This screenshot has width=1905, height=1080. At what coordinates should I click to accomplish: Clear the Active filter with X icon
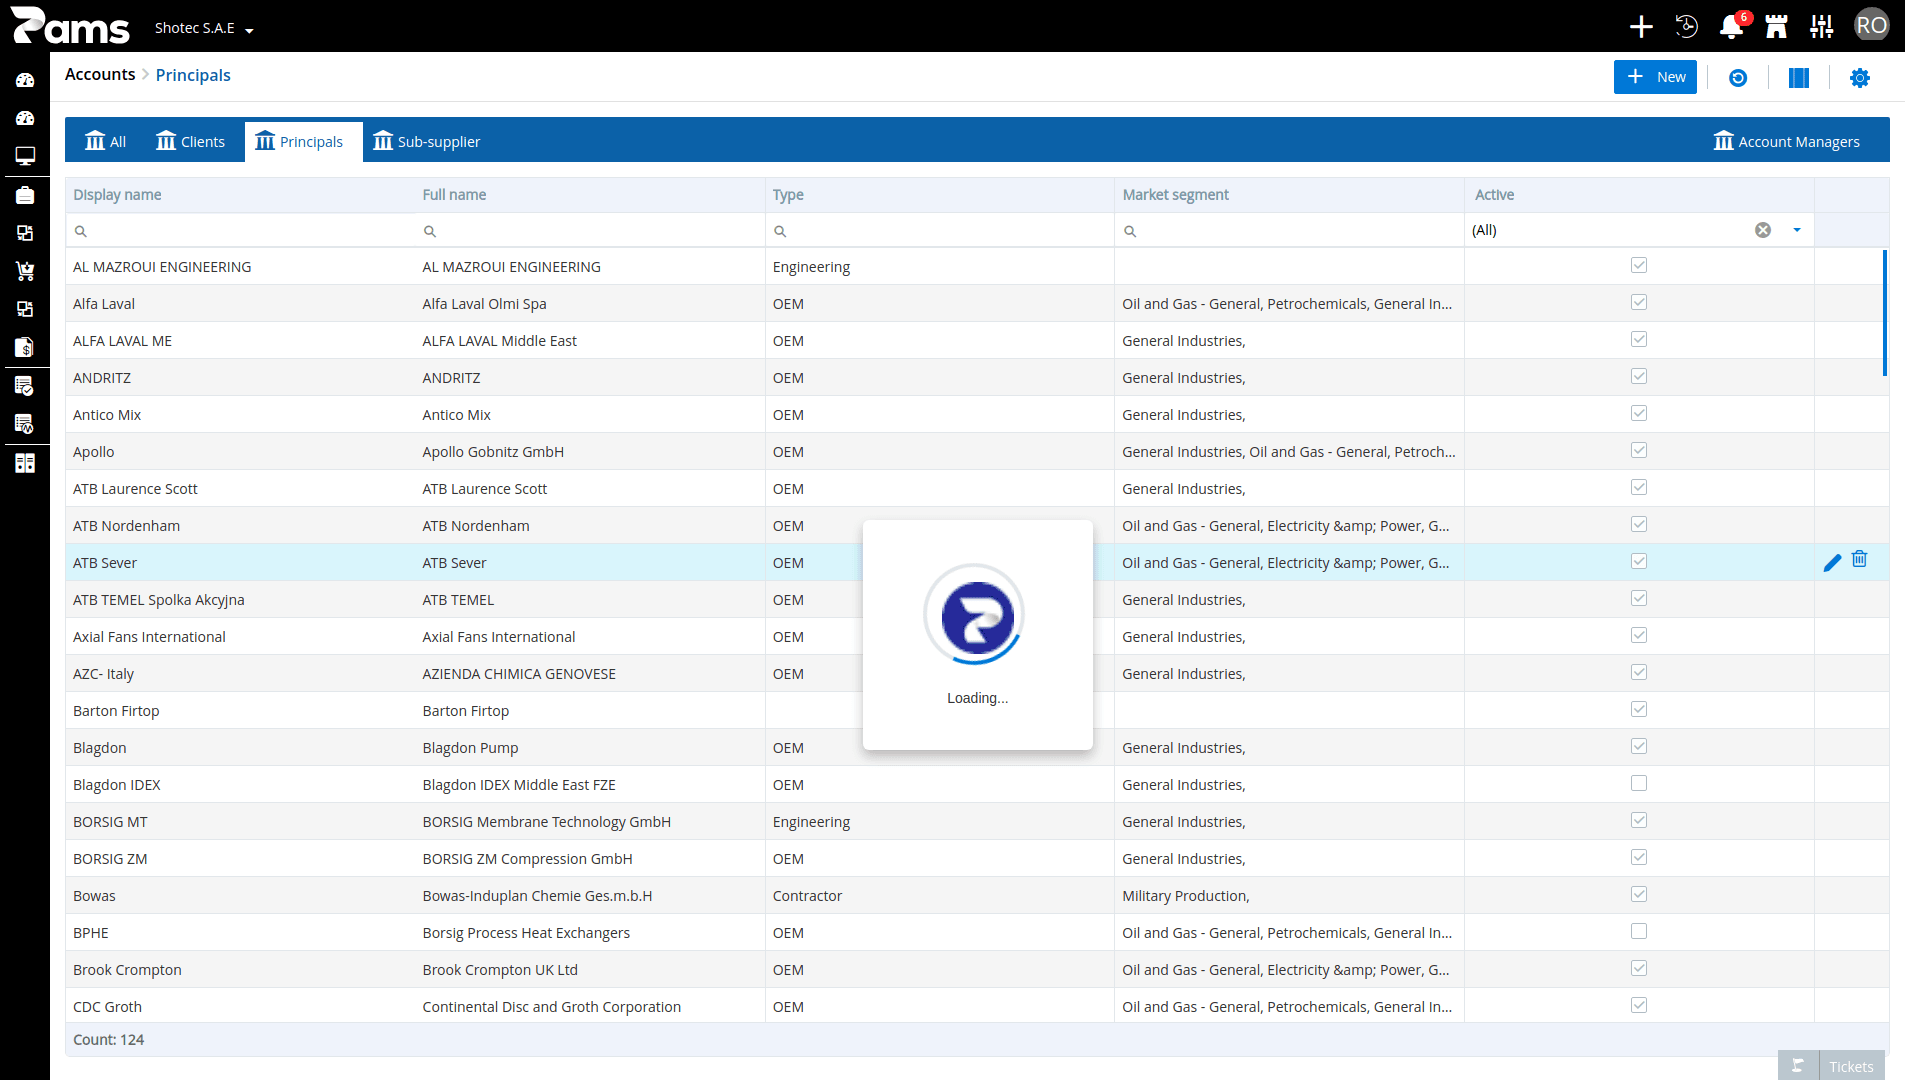coord(1763,230)
